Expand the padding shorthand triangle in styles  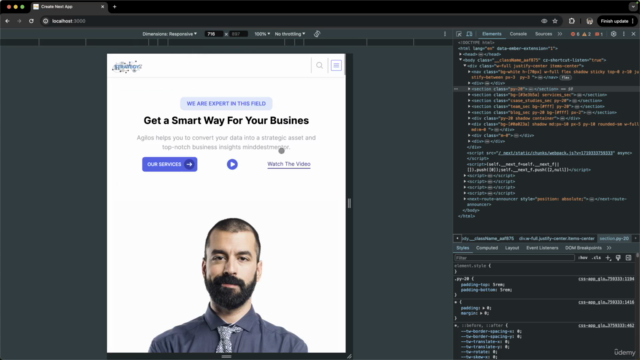(x=483, y=308)
